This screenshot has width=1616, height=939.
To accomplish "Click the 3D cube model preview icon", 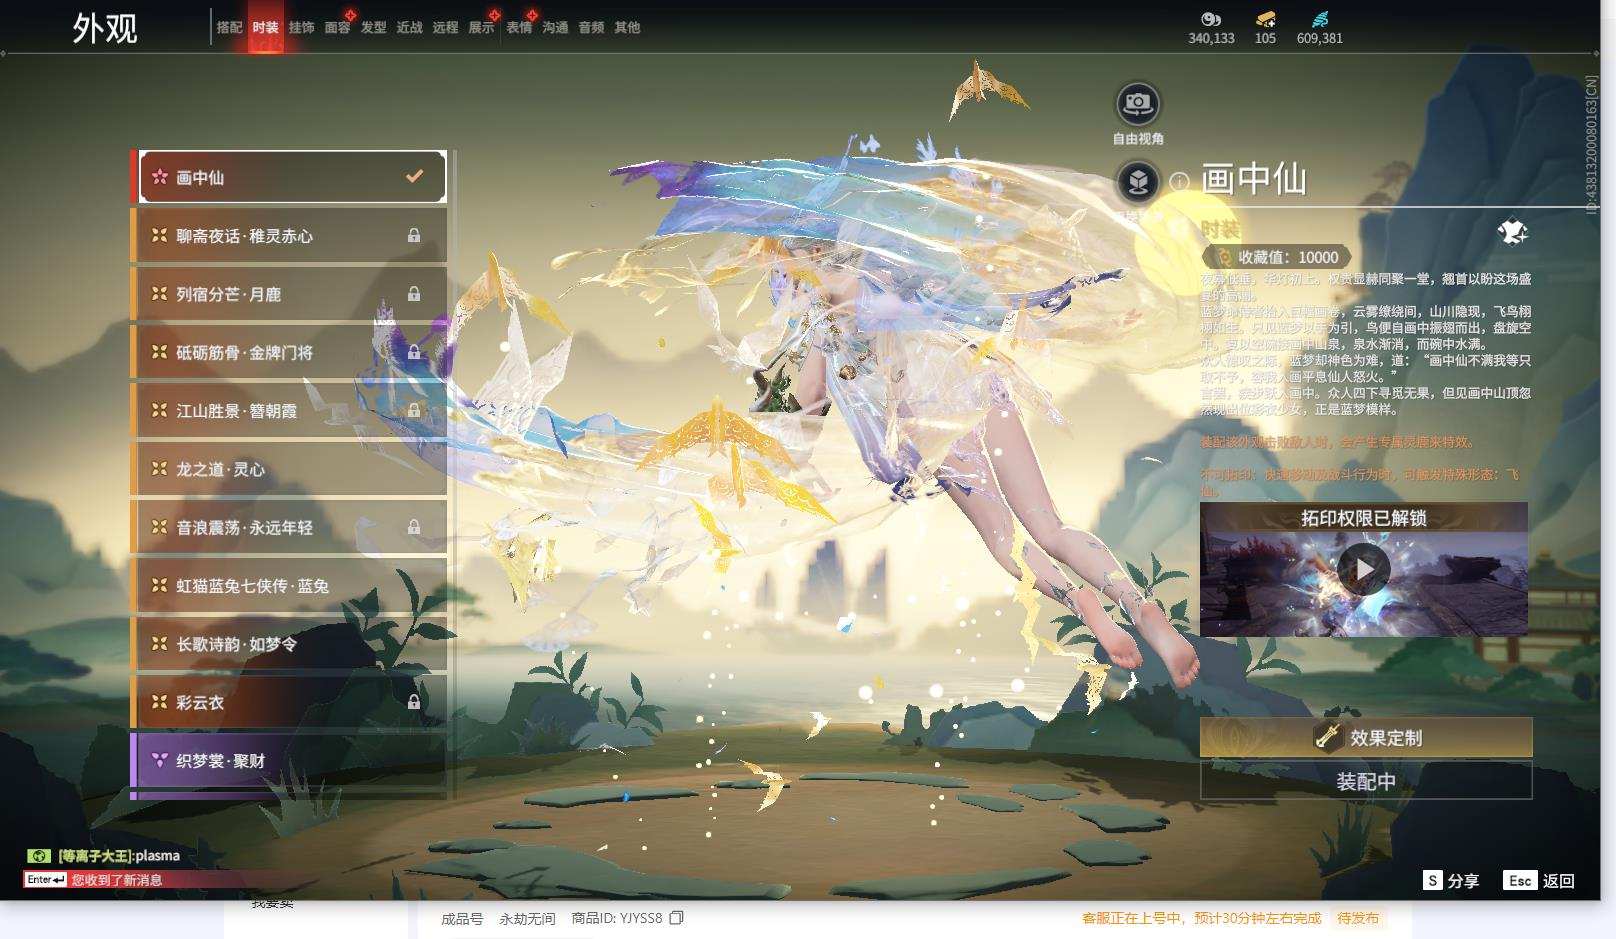I will (1138, 181).
